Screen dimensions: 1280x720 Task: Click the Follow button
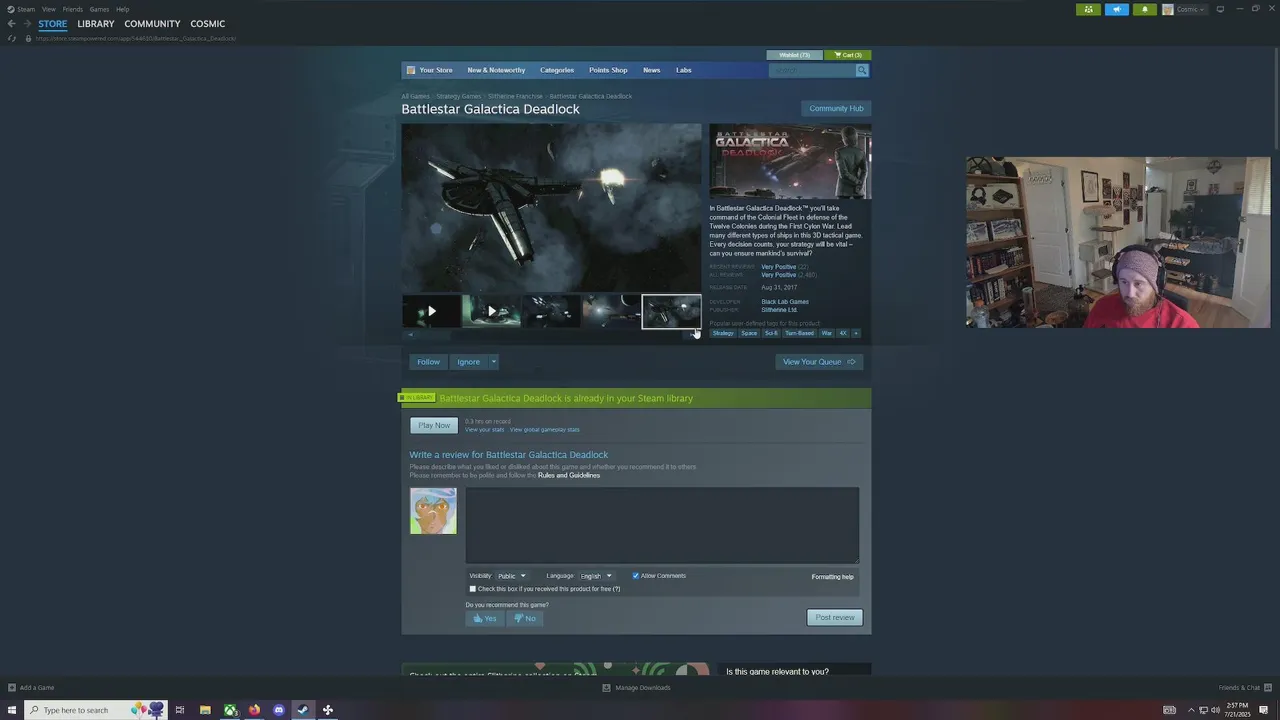428,362
